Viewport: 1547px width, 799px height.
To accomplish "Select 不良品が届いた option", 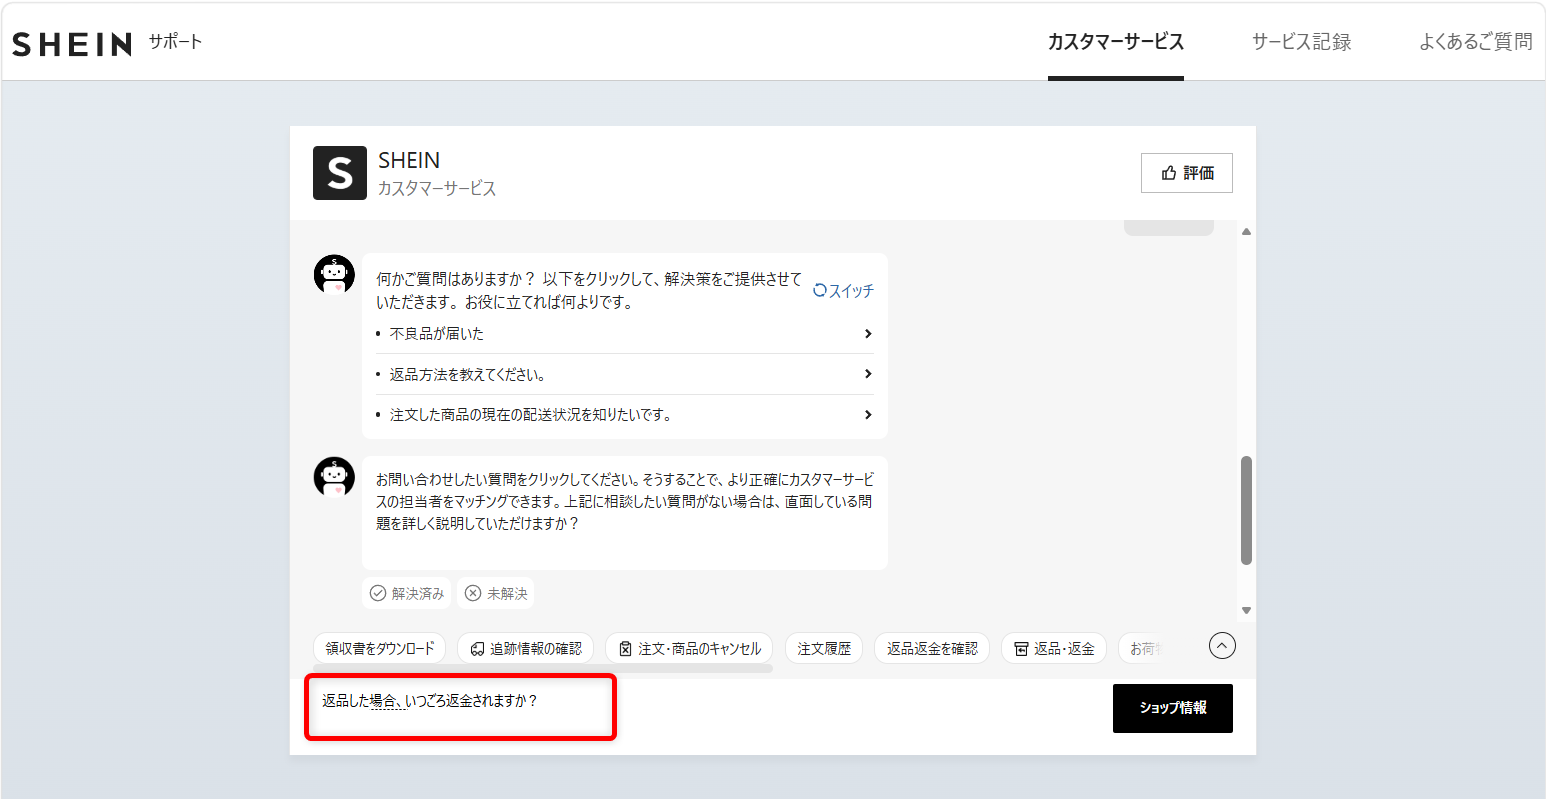I will (x=625, y=334).
